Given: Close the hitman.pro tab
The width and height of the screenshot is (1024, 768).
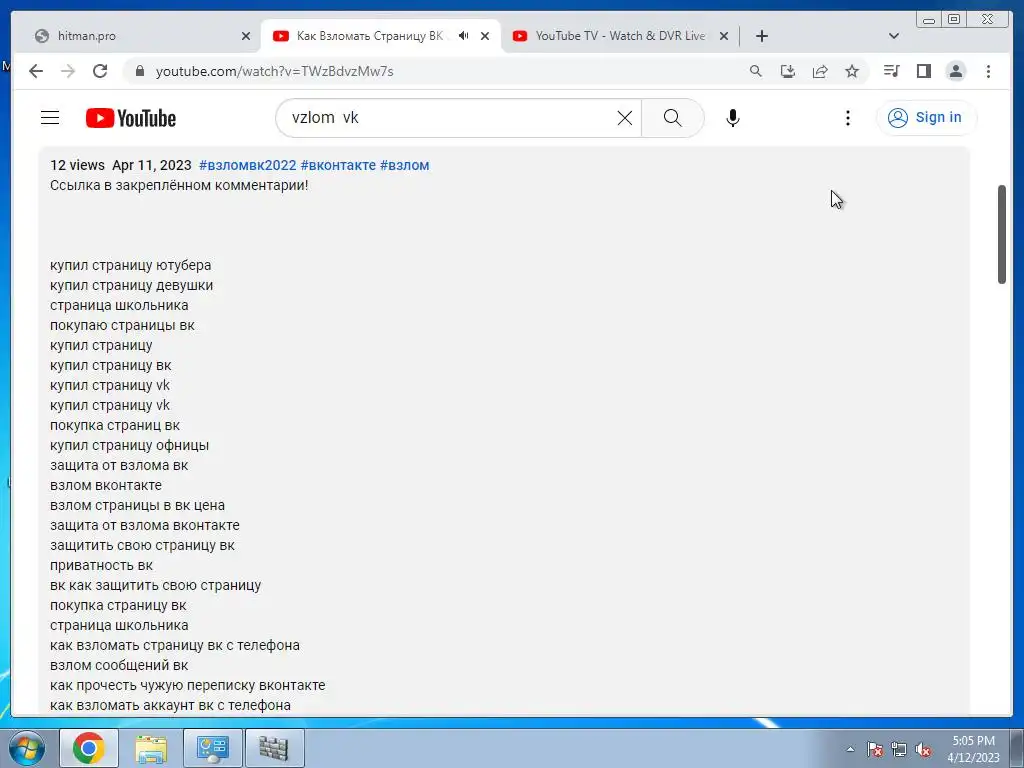Looking at the screenshot, I should coord(246,37).
